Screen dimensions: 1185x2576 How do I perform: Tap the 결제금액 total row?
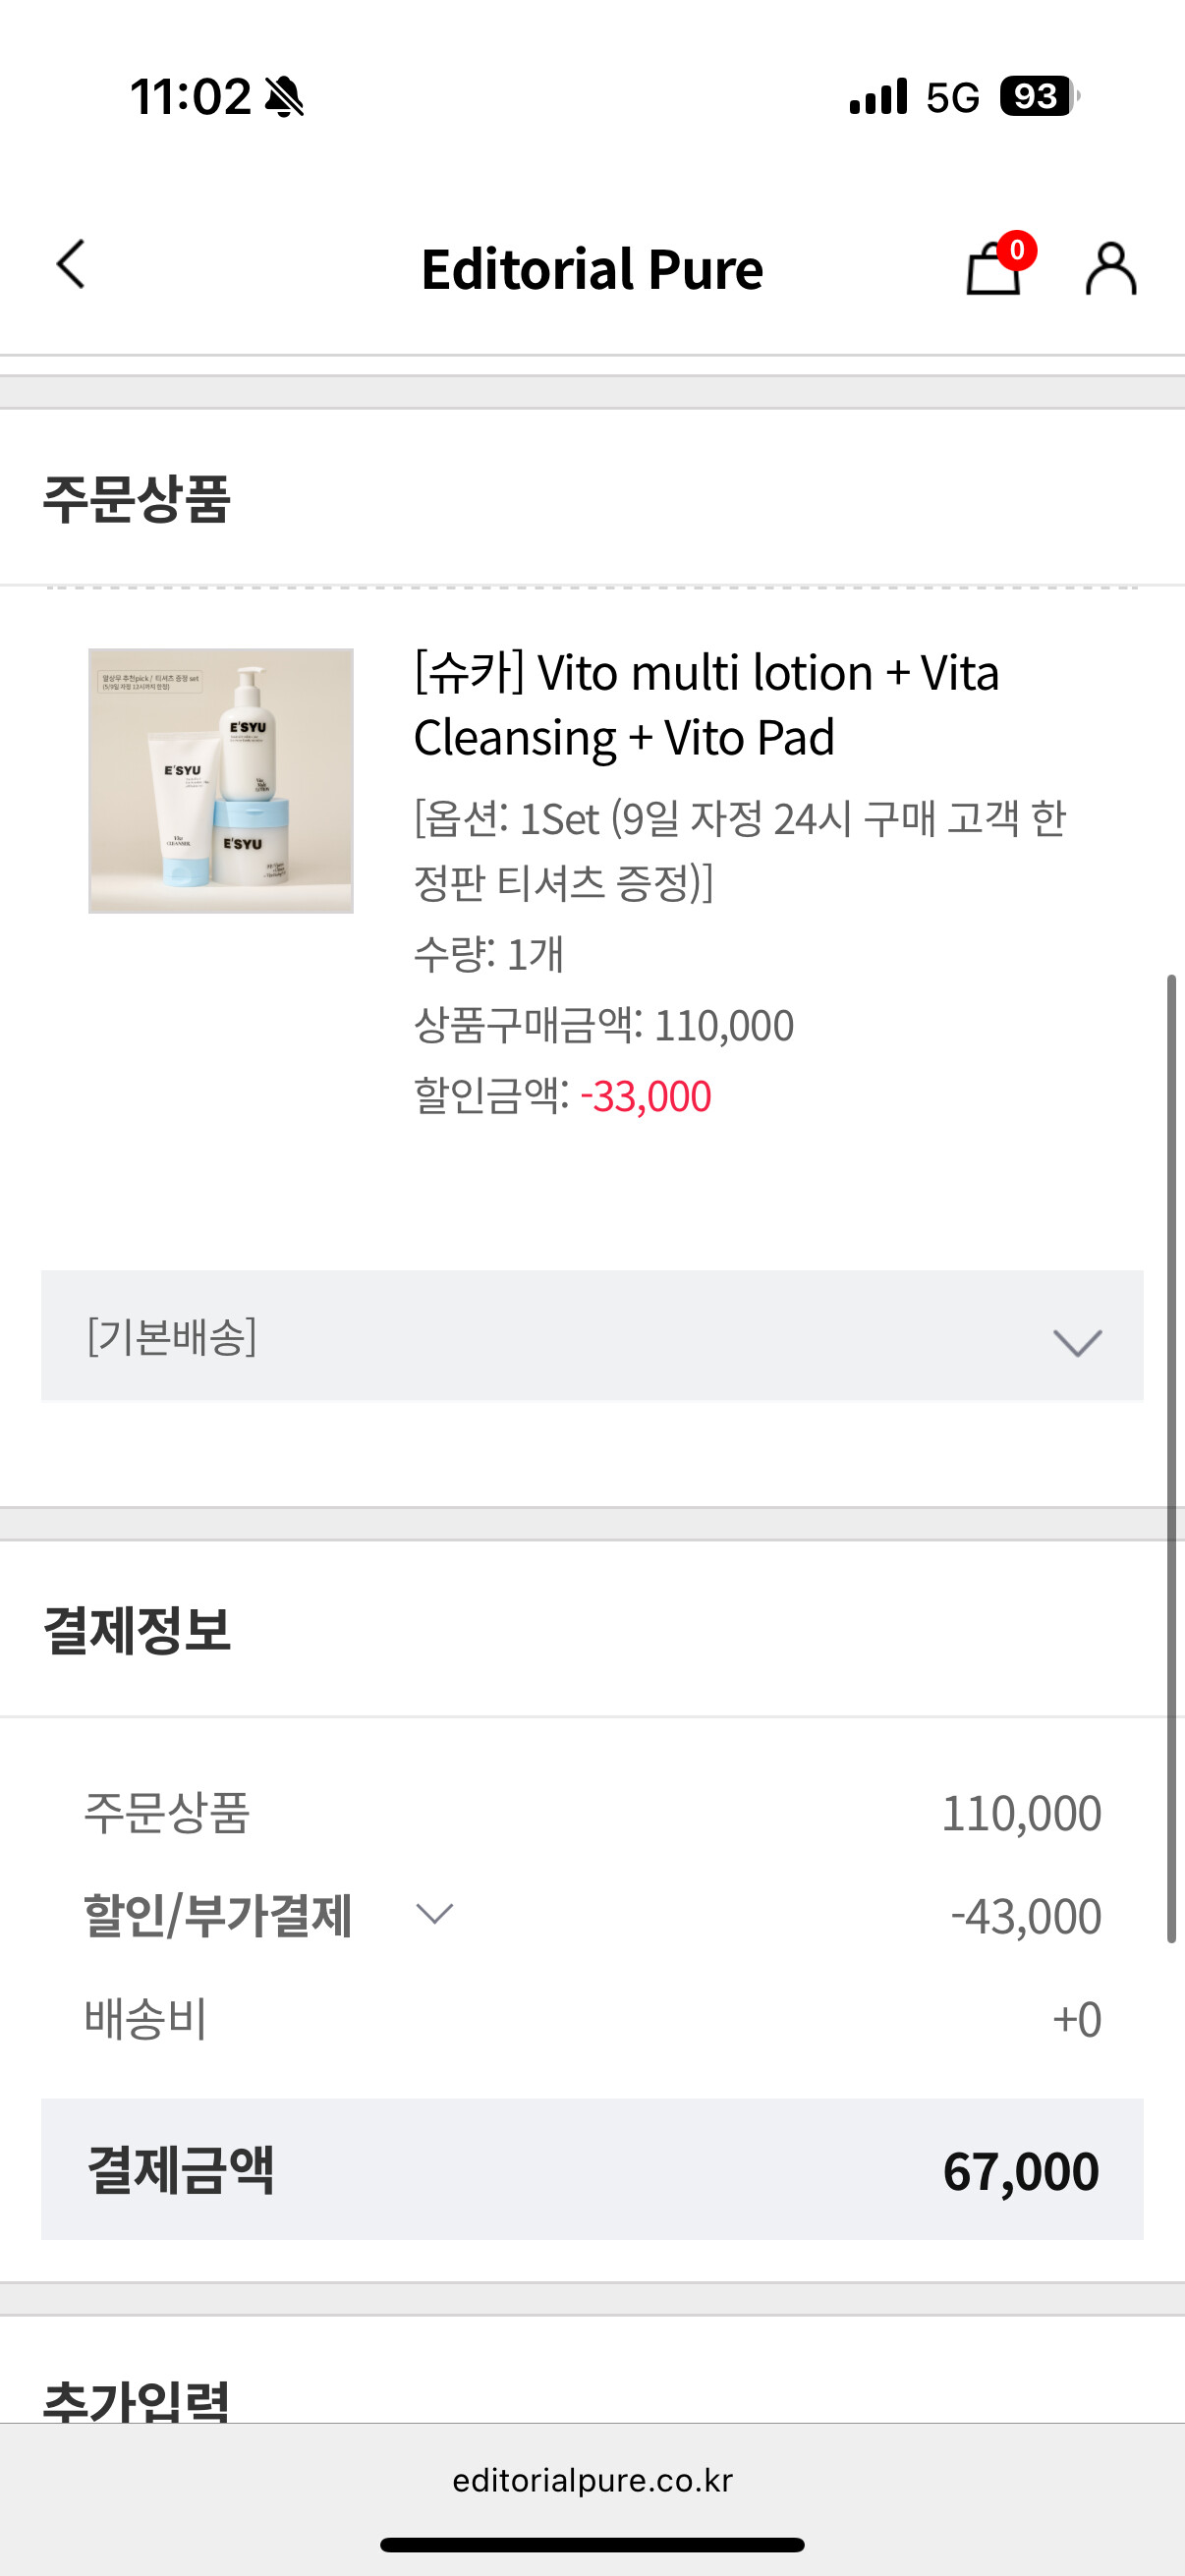coord(592,2170)
